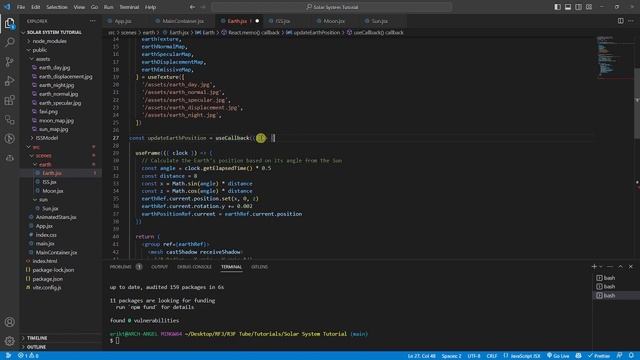The width and height of the screenshot is (640, 360).
Task: Change indentation Spaces: 2 setting
Action: [x=451, y=356]
